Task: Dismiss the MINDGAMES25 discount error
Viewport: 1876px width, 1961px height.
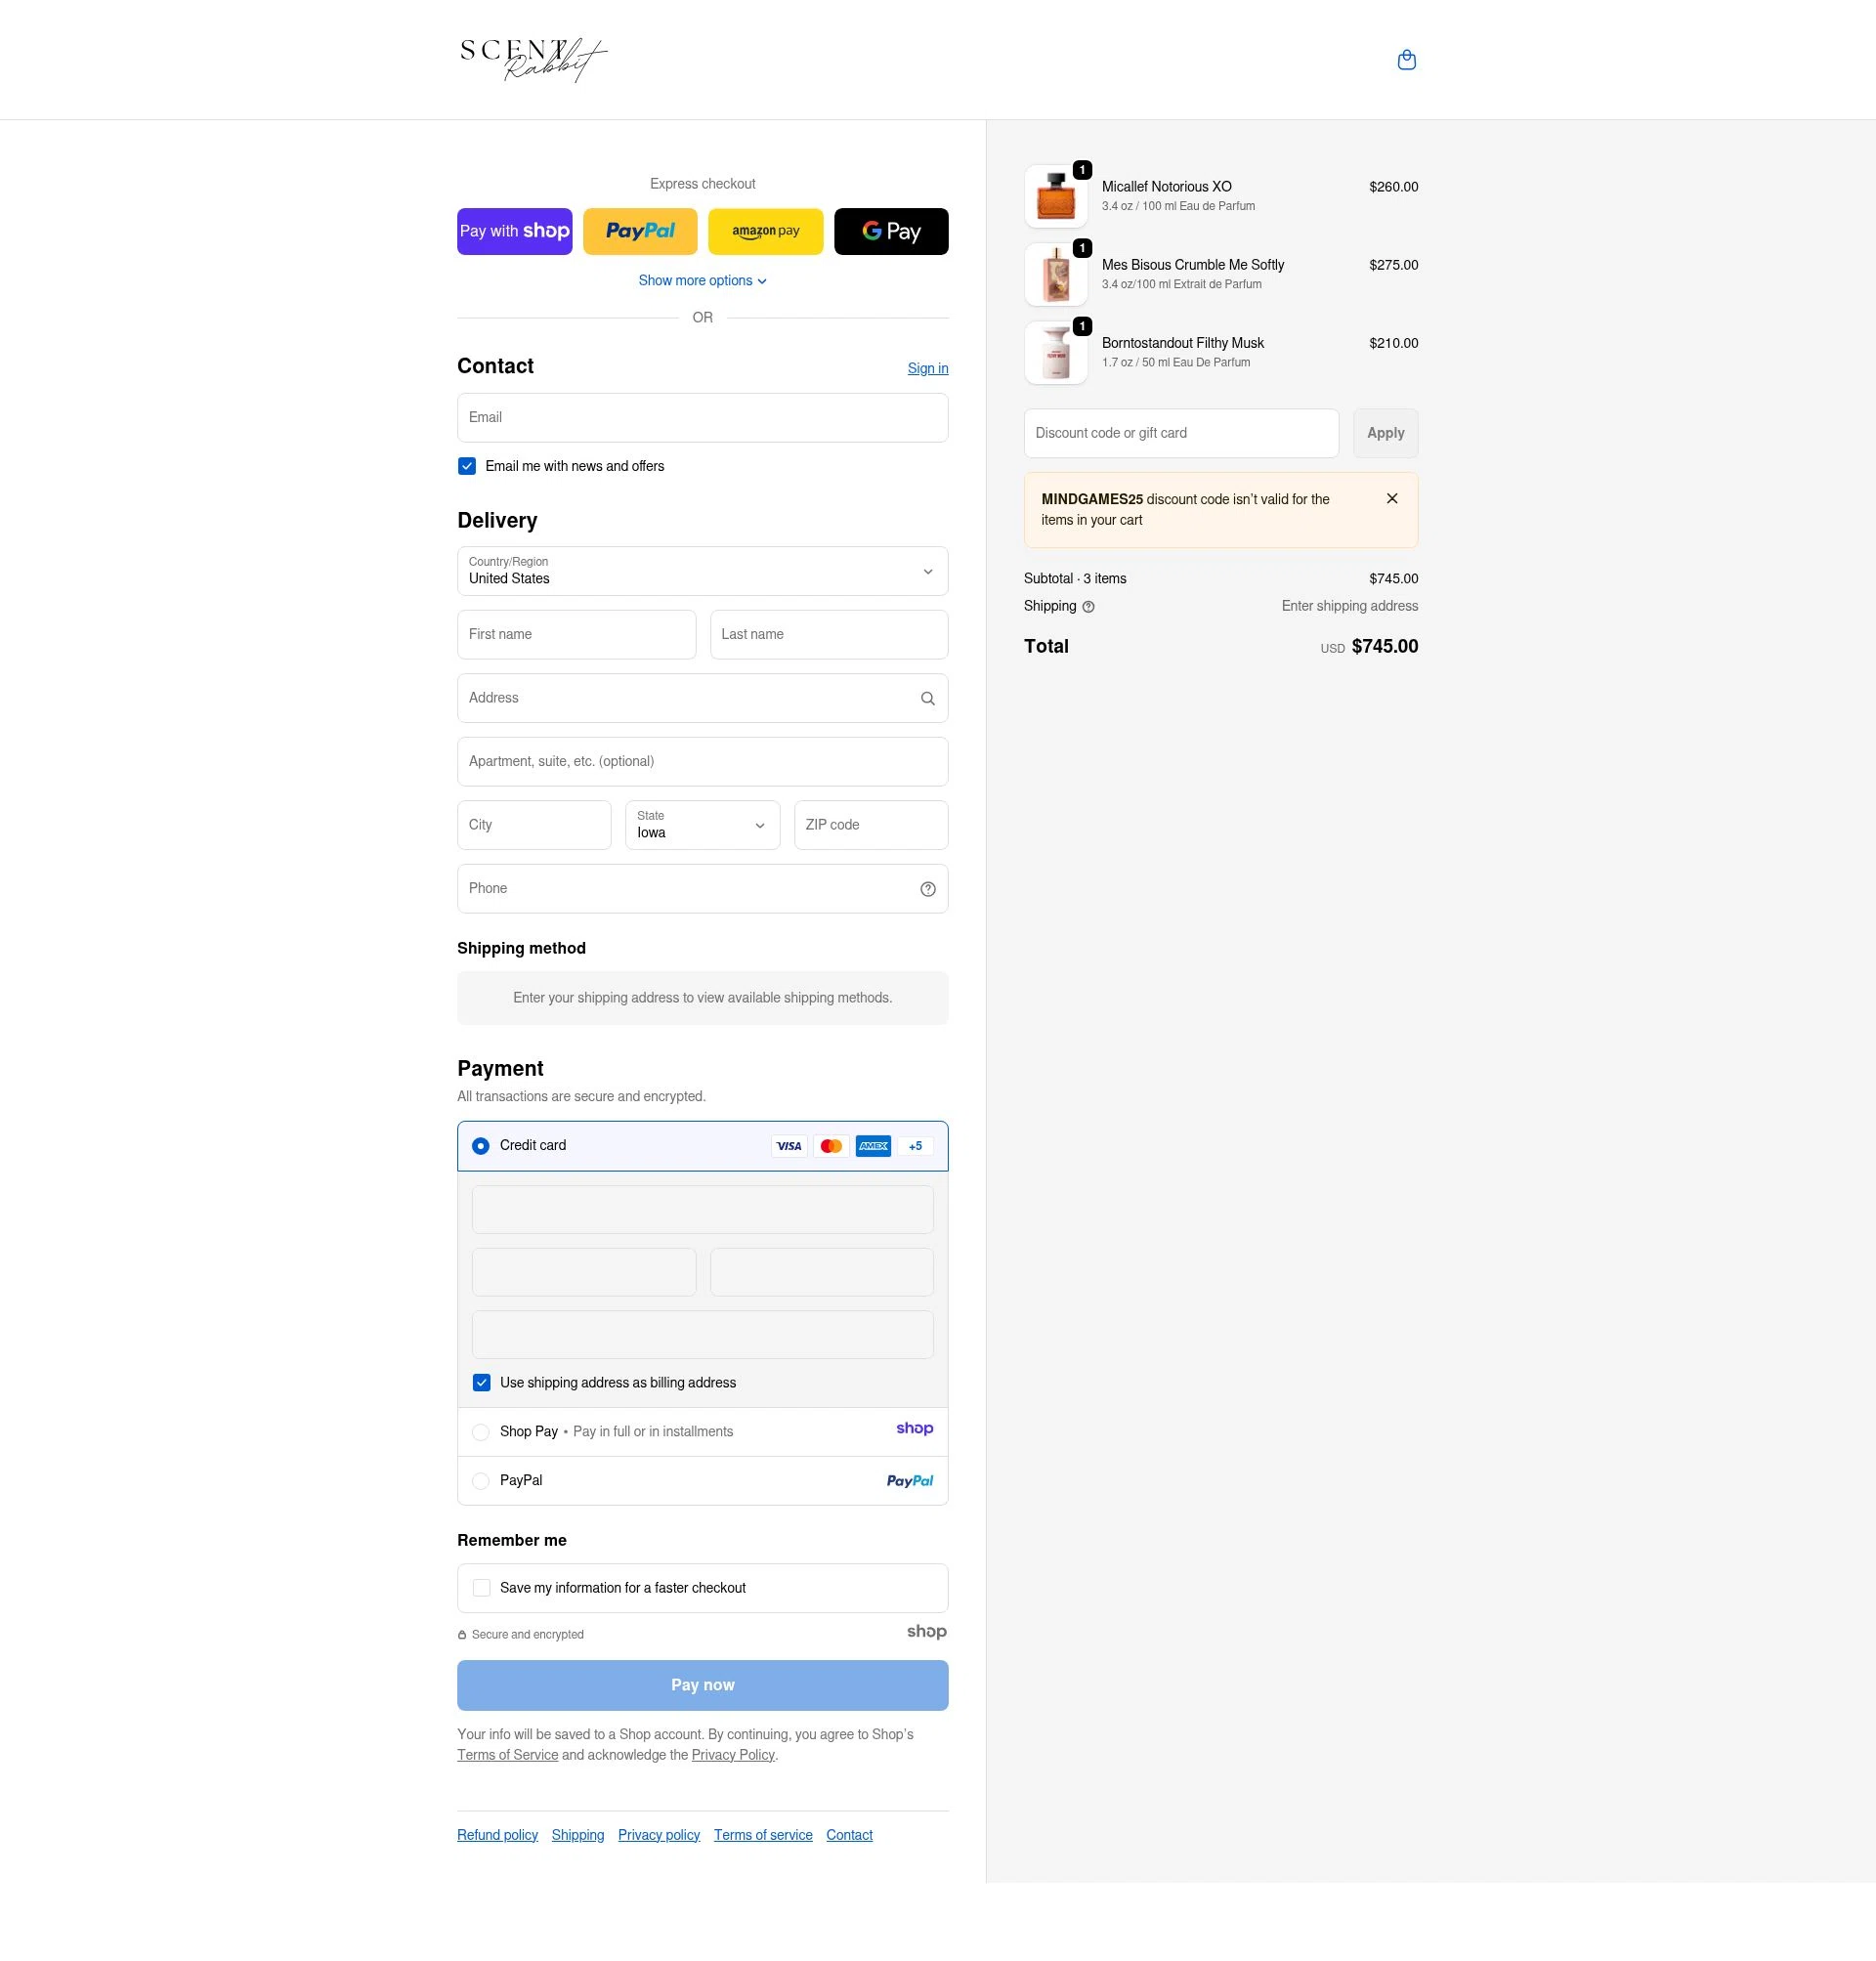Action: (1391, 498)
